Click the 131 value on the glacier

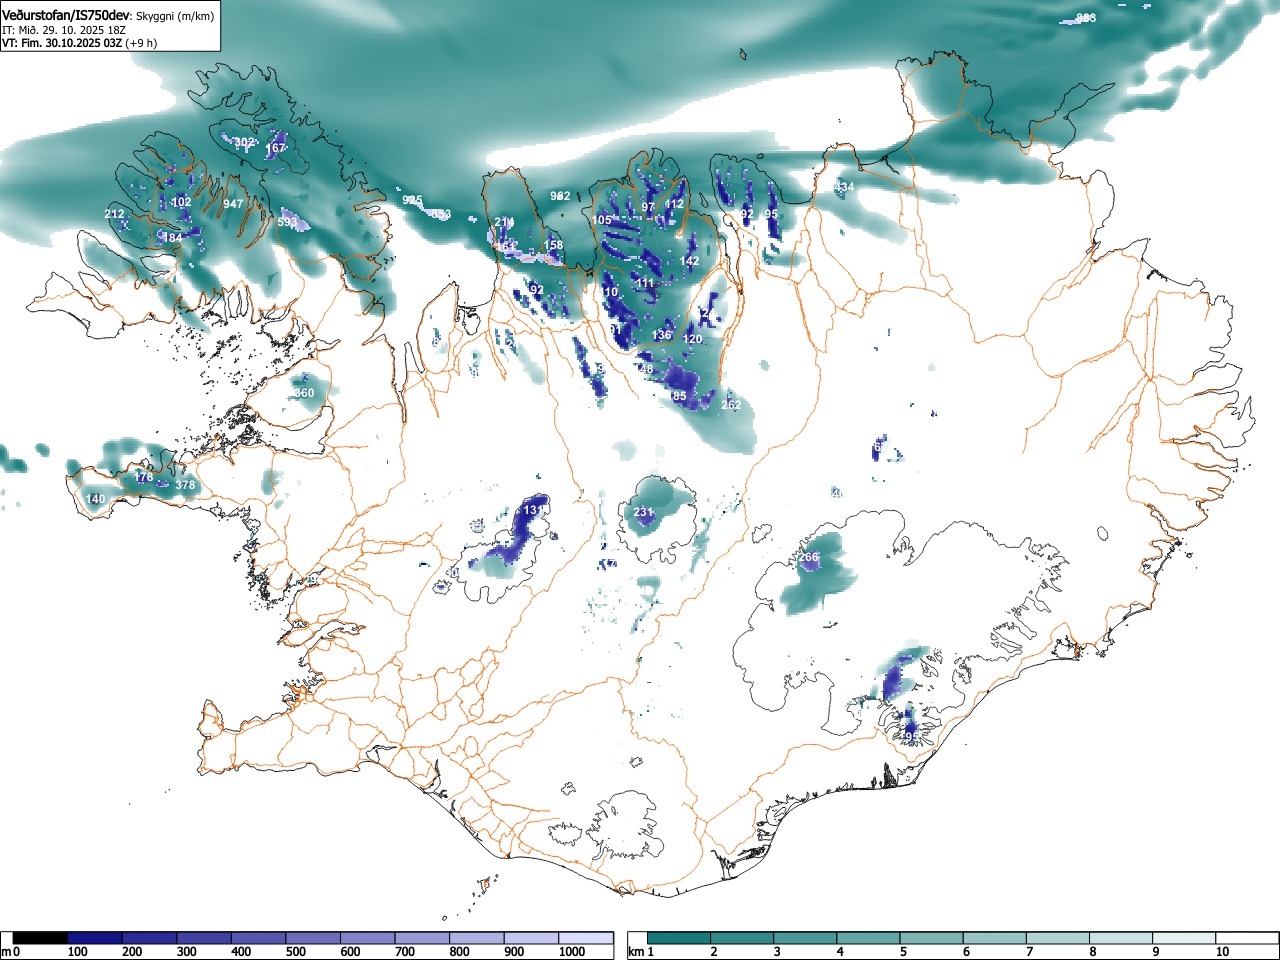[534, 510]
